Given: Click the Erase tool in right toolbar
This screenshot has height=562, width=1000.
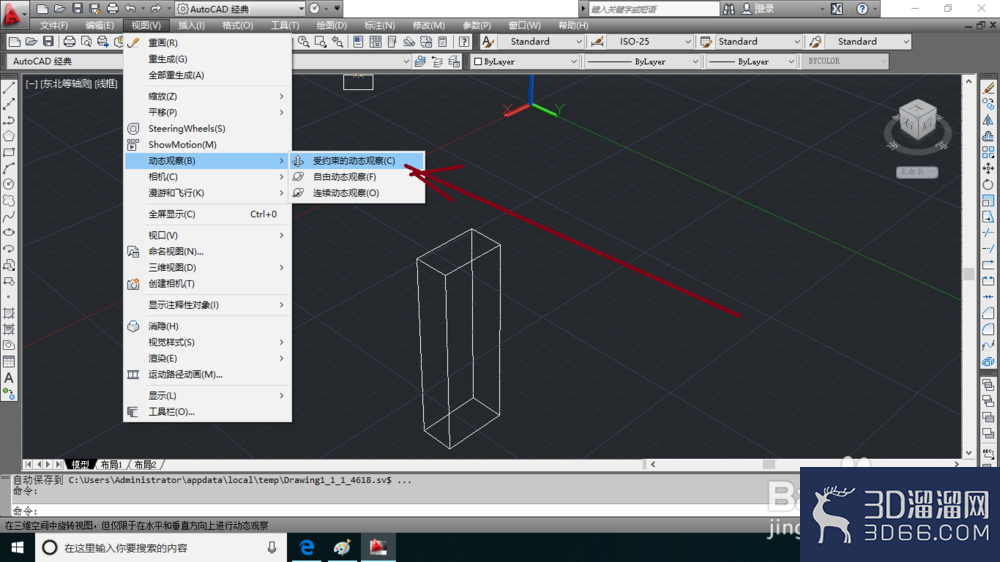Looking at the screenshot, I should (988, 88).
